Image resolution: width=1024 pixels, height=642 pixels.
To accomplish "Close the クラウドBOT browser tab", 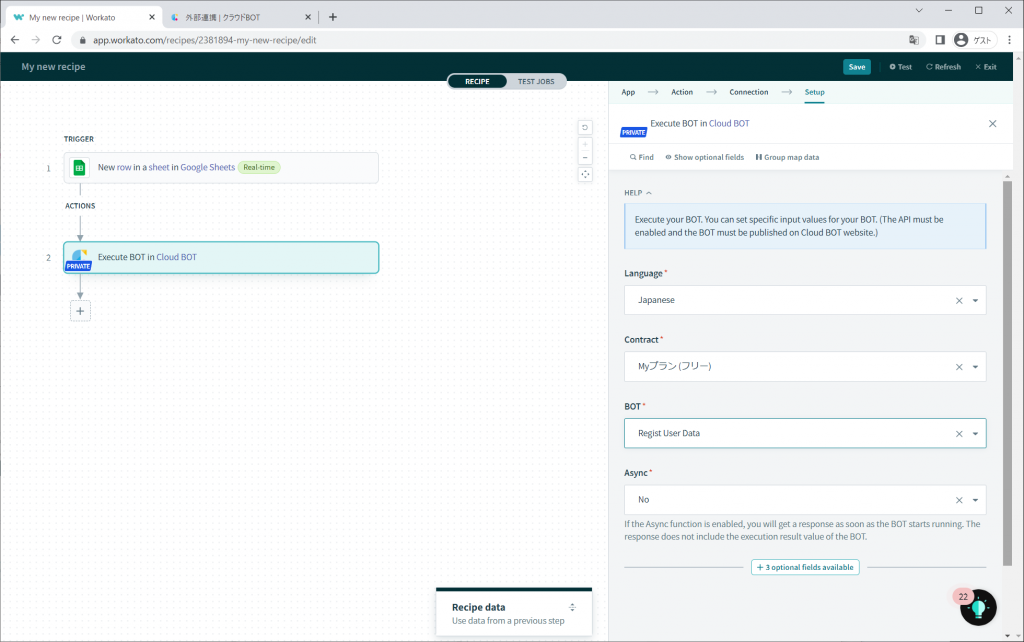I will coord(308,17).
